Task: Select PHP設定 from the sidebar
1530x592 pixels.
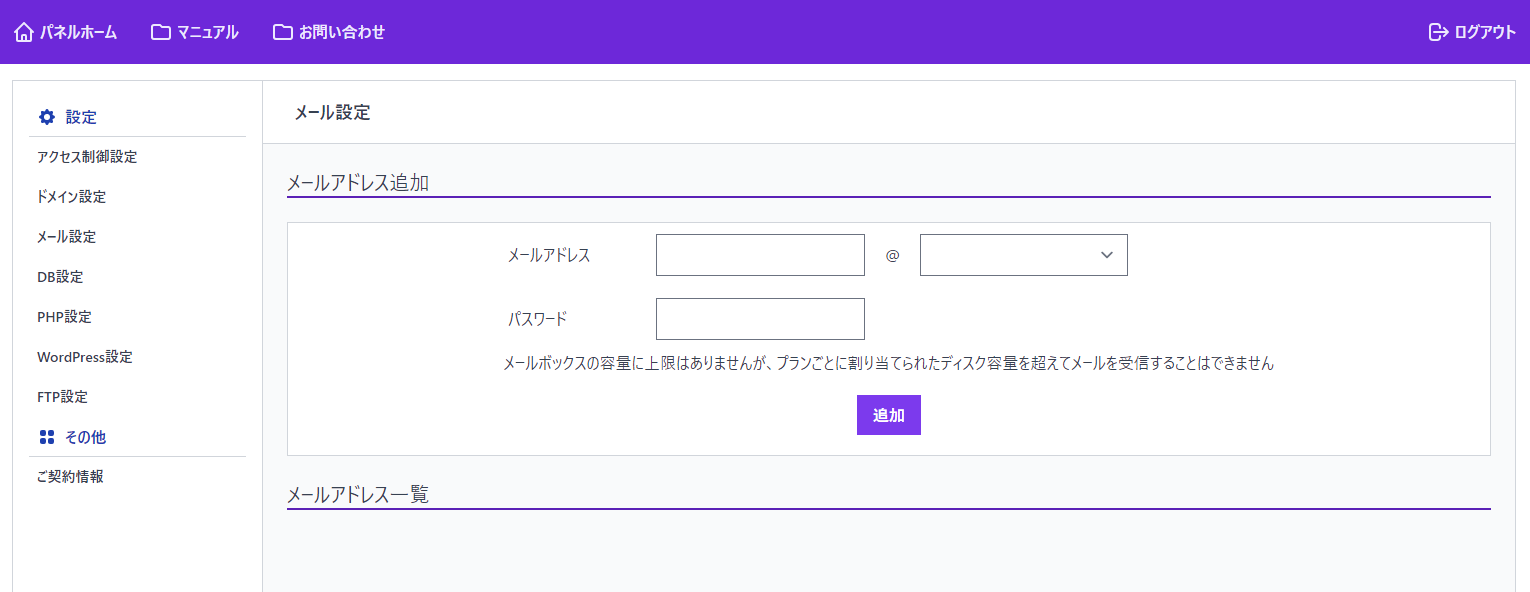Action: (x=64, y=317)
